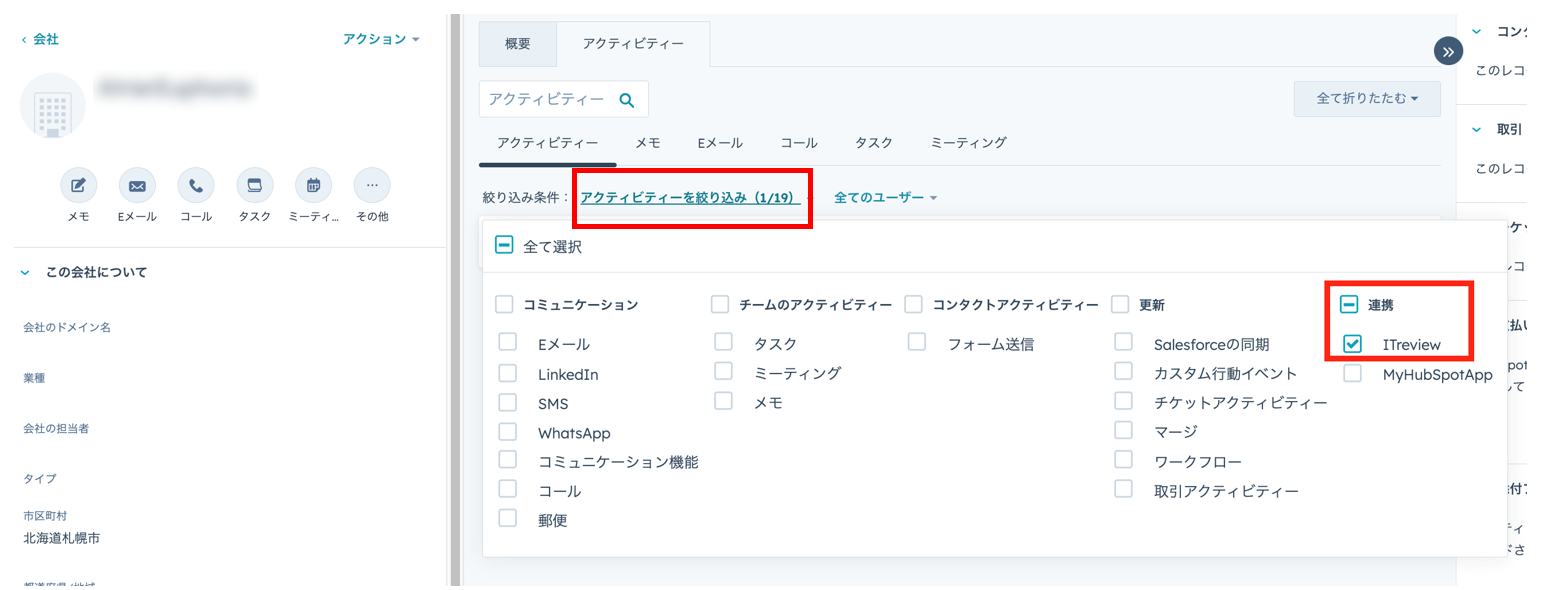The image size is (1560, 590).
Task: Click the コール (call) icon
Action: click(196, 183)
